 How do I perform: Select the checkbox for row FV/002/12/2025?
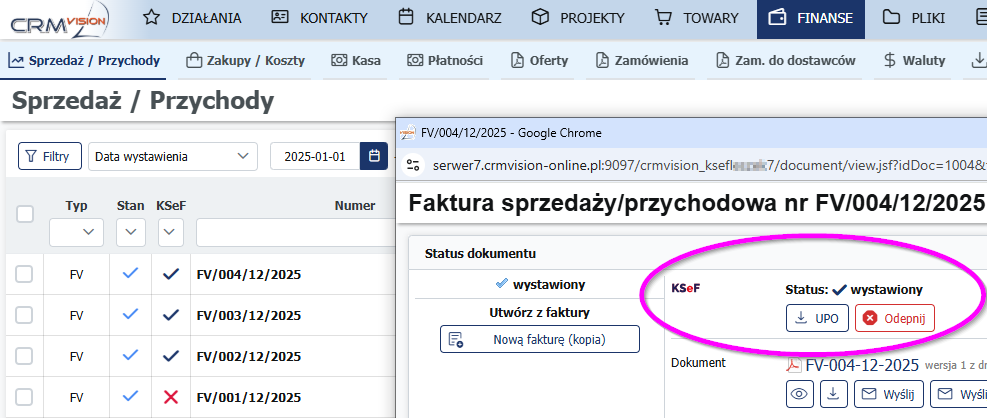tap(25, 356)
